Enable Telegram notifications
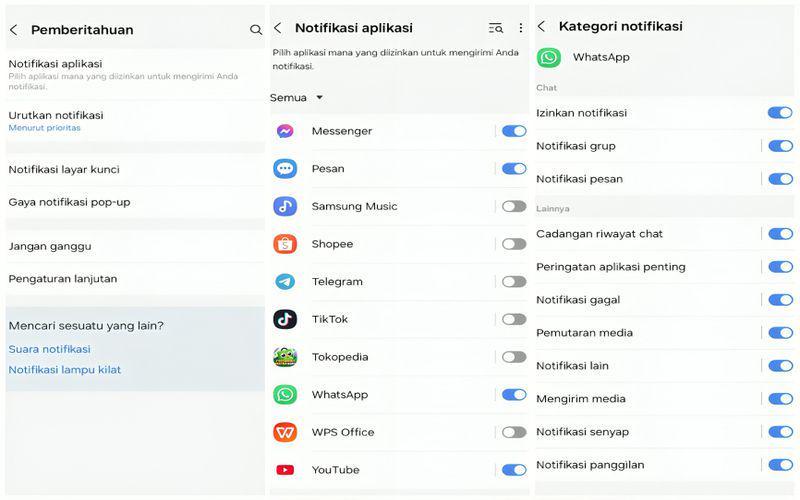The height and width of the screenshot is (500, 800). point(514,282)
